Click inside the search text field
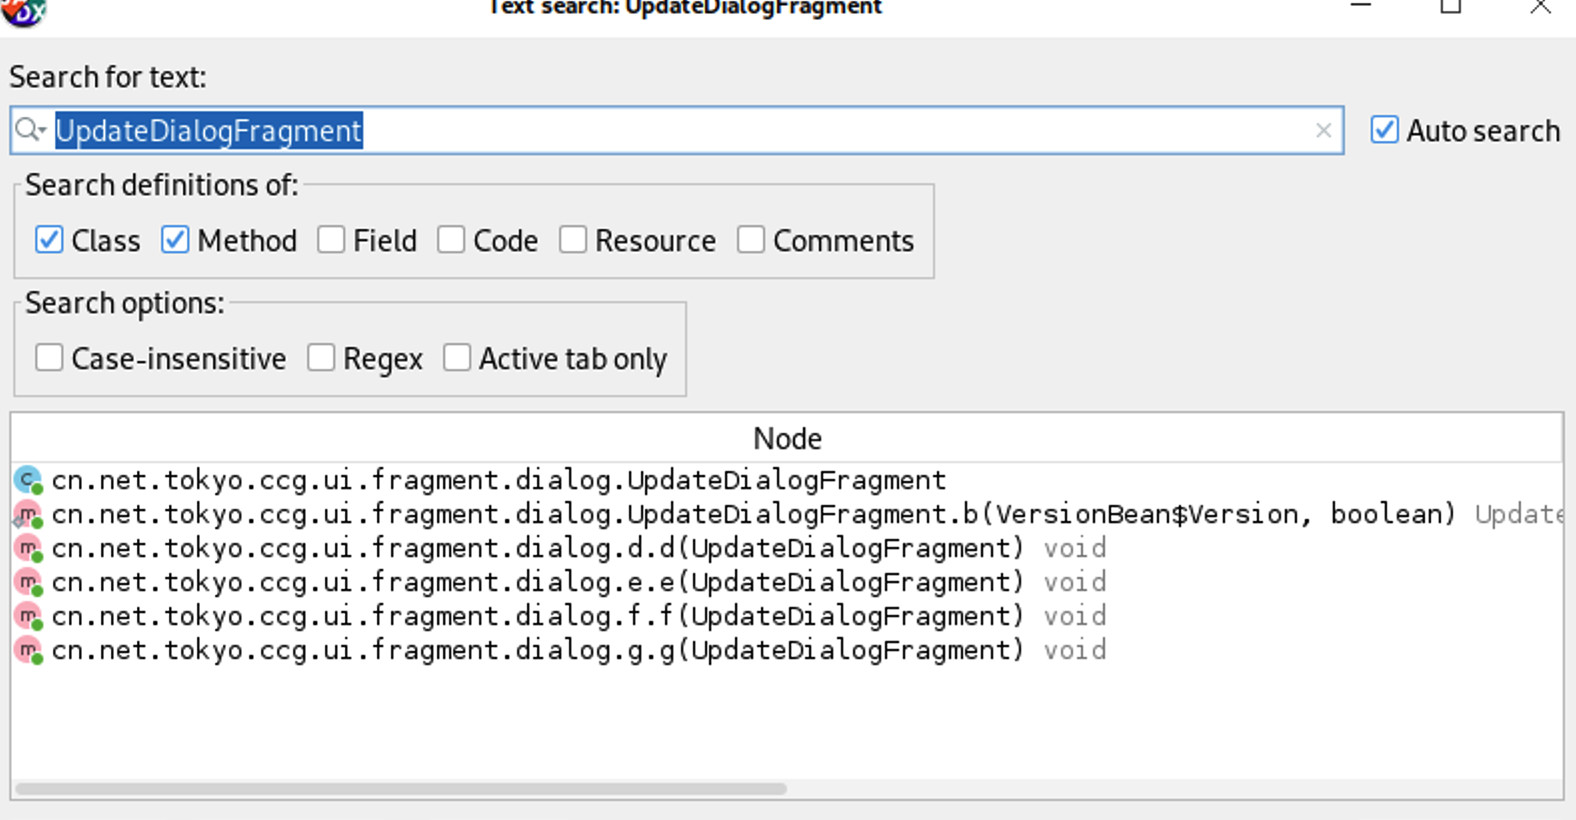Image resolution: width=1576 pixels, height=820 pixels. [800, 131]
